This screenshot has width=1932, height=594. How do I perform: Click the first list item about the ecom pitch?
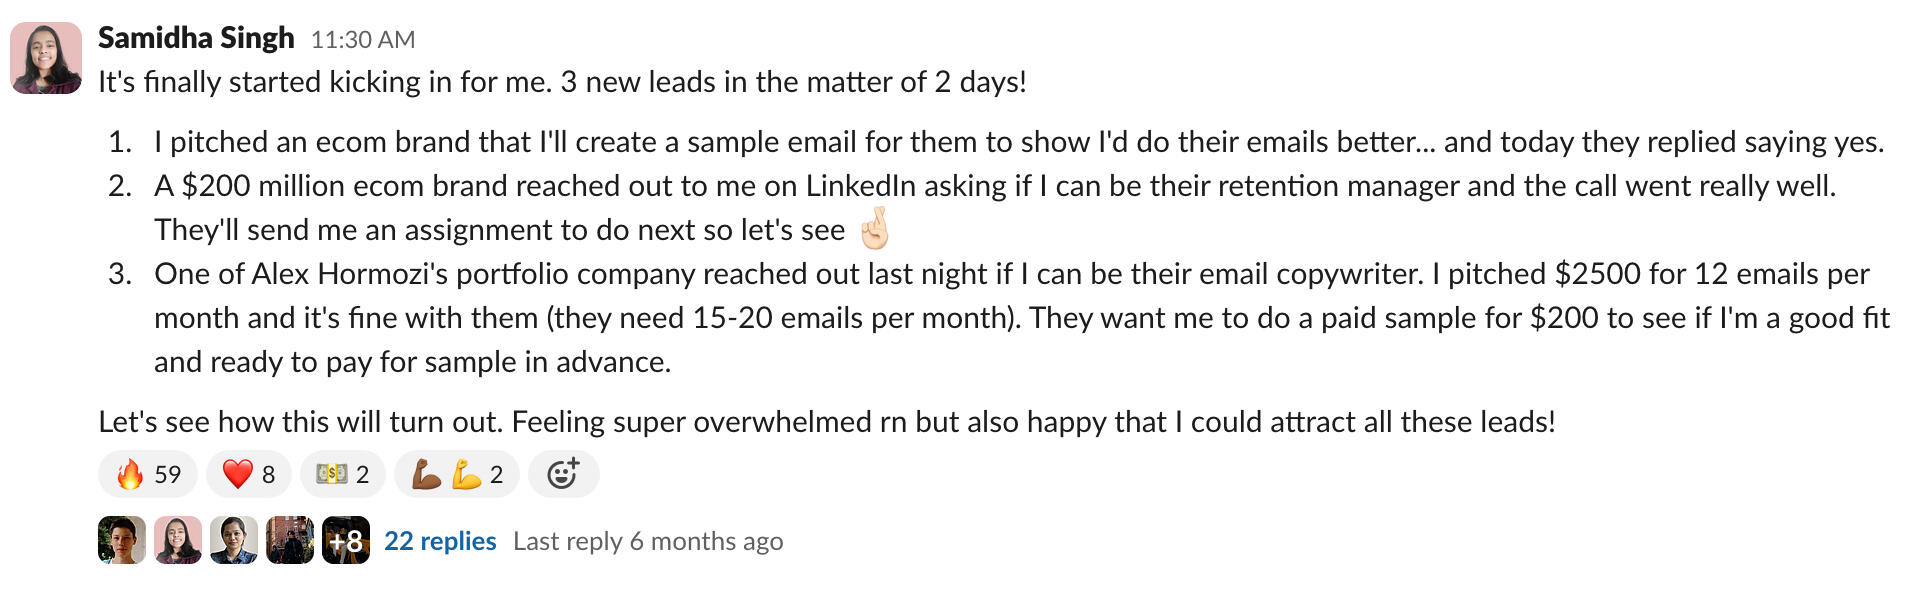point(1018,142)
